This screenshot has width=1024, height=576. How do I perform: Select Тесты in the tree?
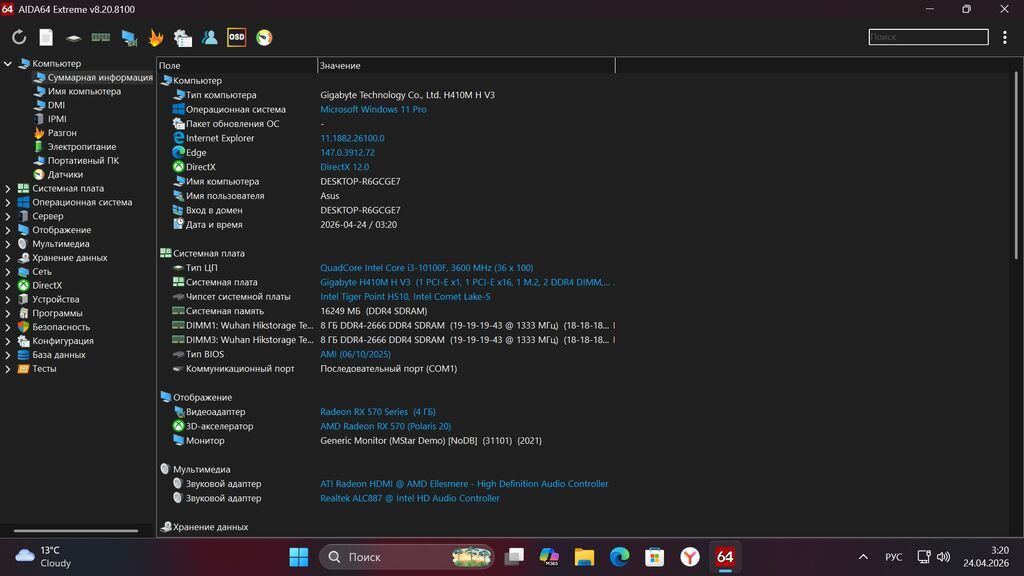[44, 368]
